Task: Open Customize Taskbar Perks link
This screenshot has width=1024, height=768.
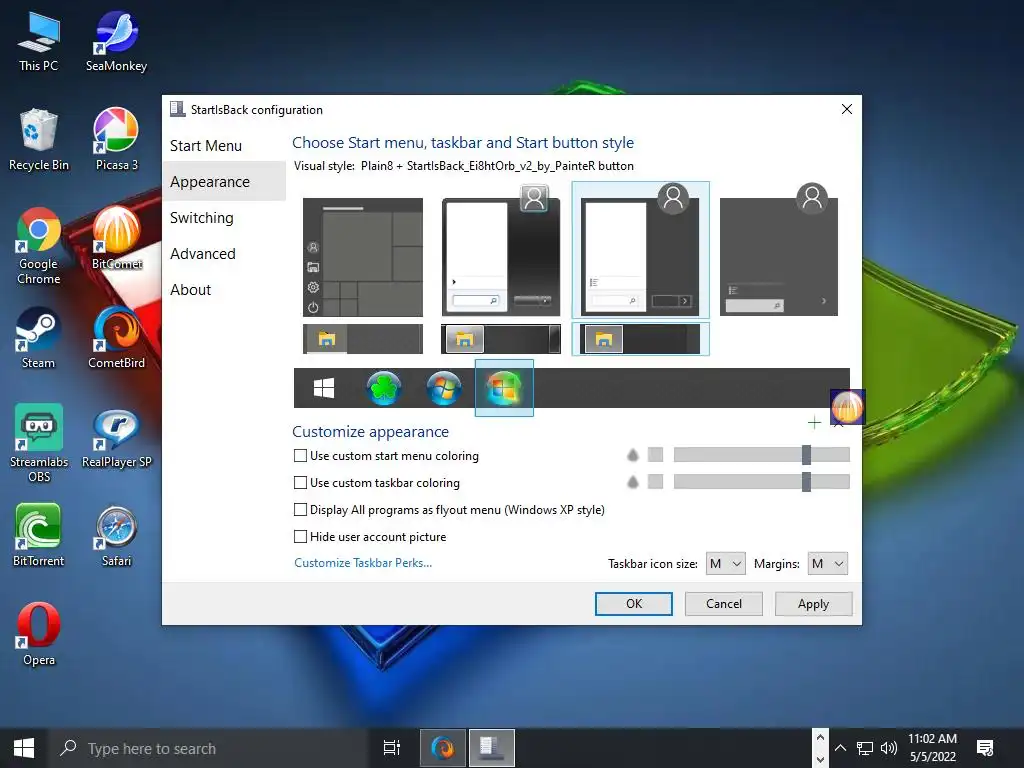Action: tap(363, 563)
